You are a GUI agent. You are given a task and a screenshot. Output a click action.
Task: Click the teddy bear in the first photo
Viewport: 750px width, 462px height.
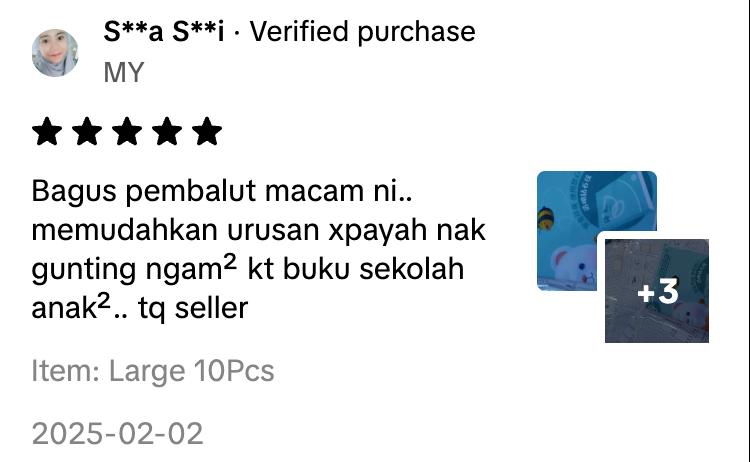(572, 267)
